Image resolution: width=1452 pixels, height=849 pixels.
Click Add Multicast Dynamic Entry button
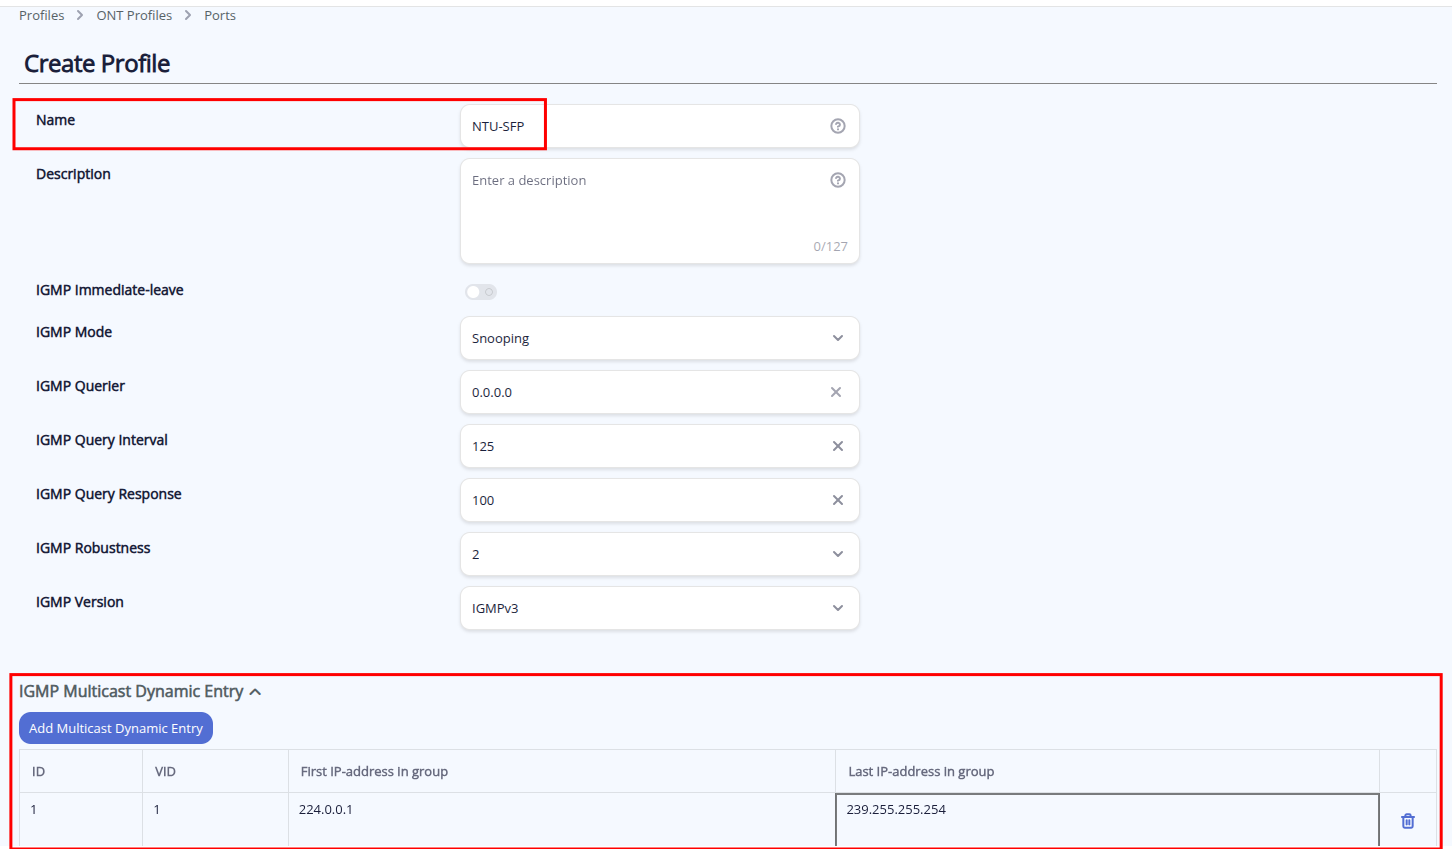point(116,728)
